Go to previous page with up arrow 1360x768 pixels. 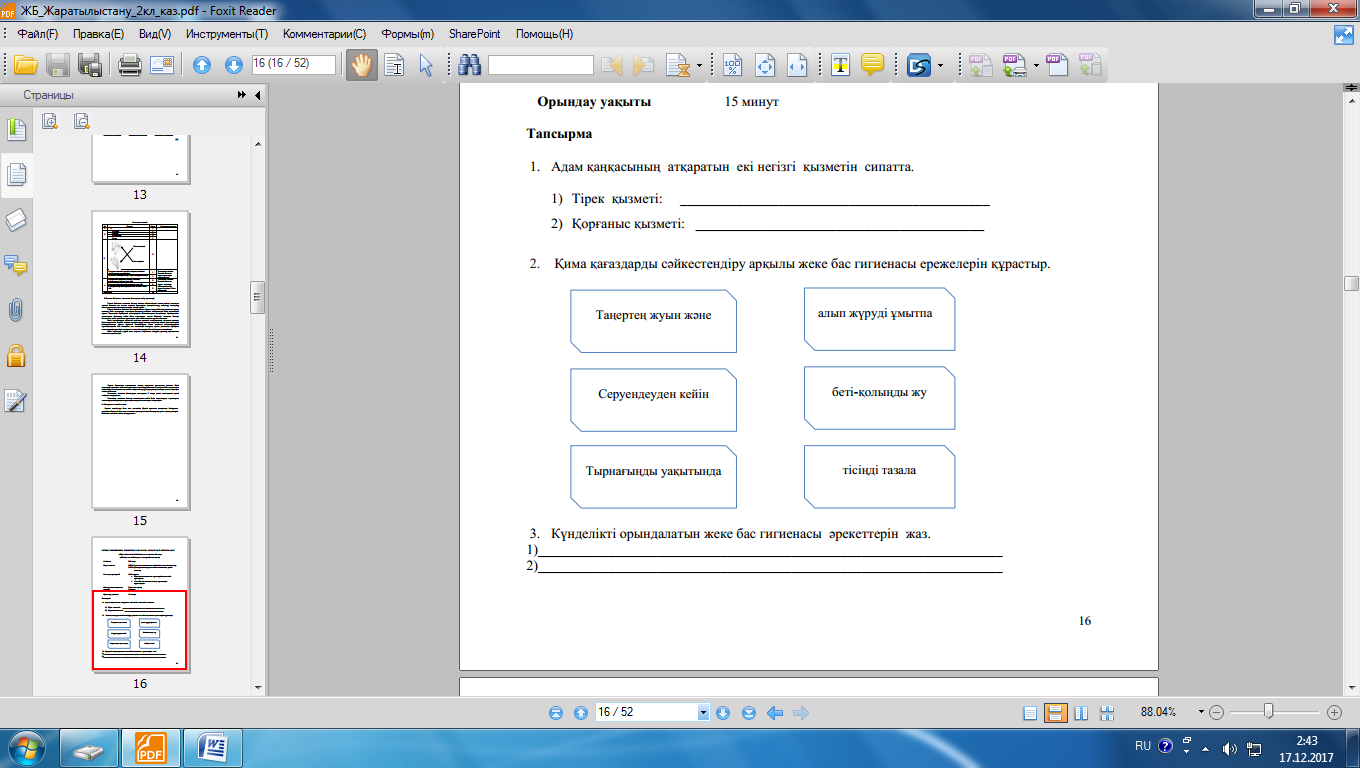click(x=202, y=66)
